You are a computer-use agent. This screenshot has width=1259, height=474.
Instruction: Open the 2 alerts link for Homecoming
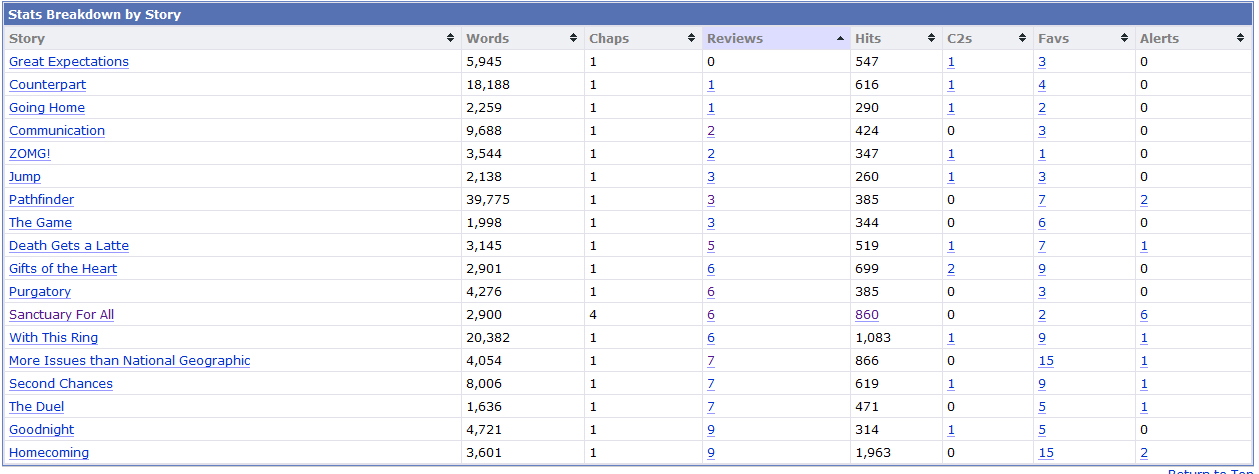coord(1144,453)
